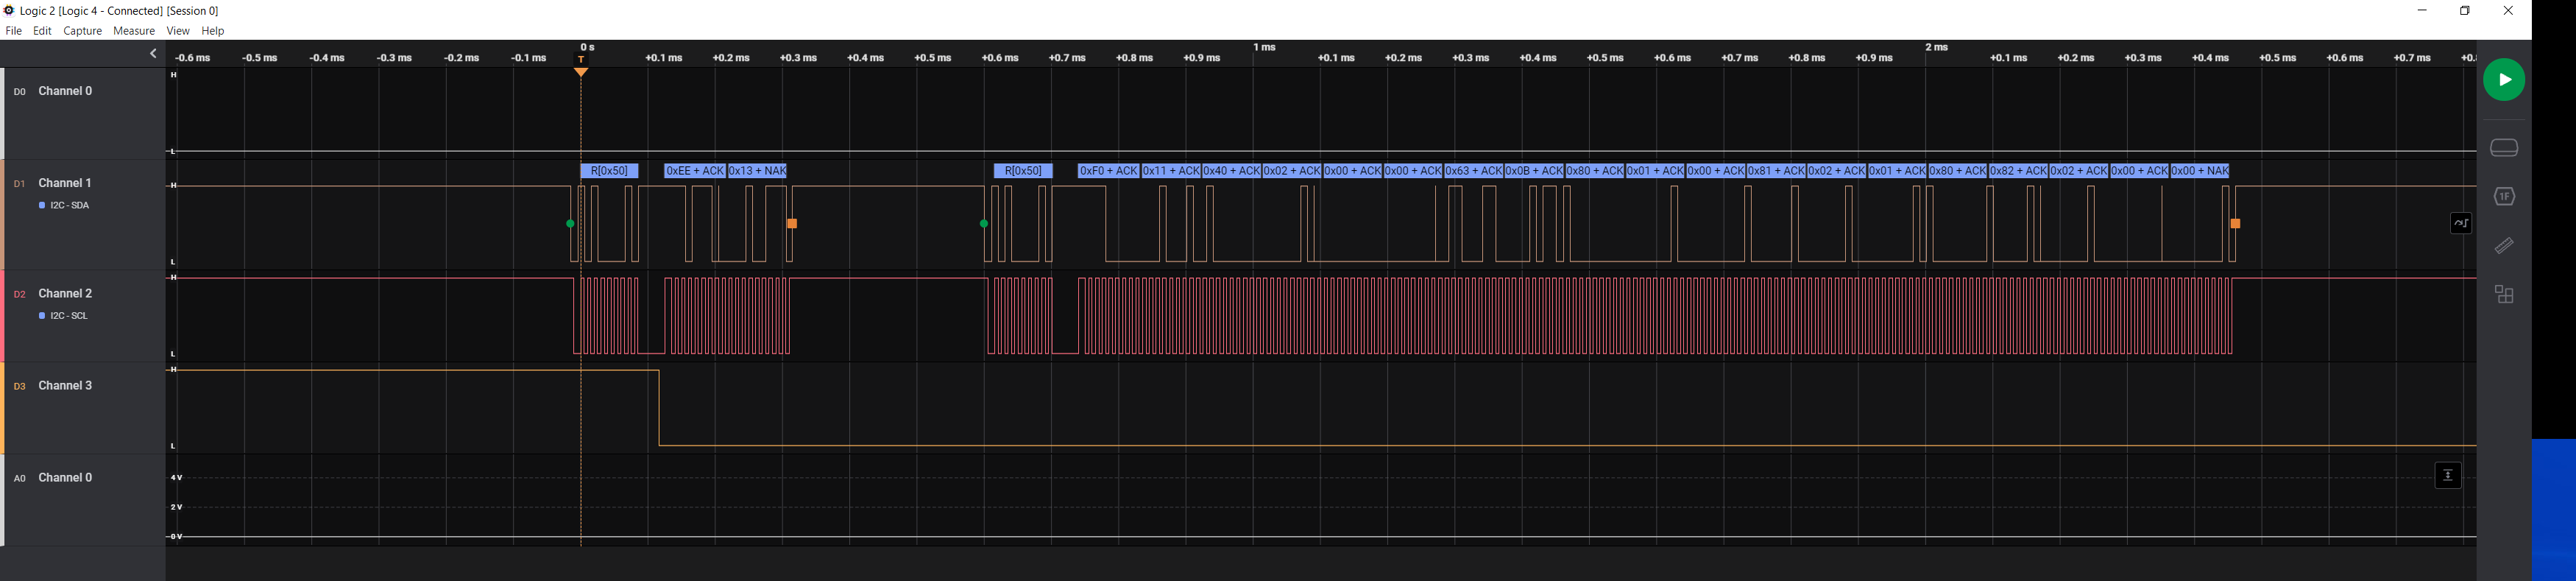Screen dimensions: 2576x581
Task: Click the trigger edge icon on Channel 1
Action: (2460, 224)
